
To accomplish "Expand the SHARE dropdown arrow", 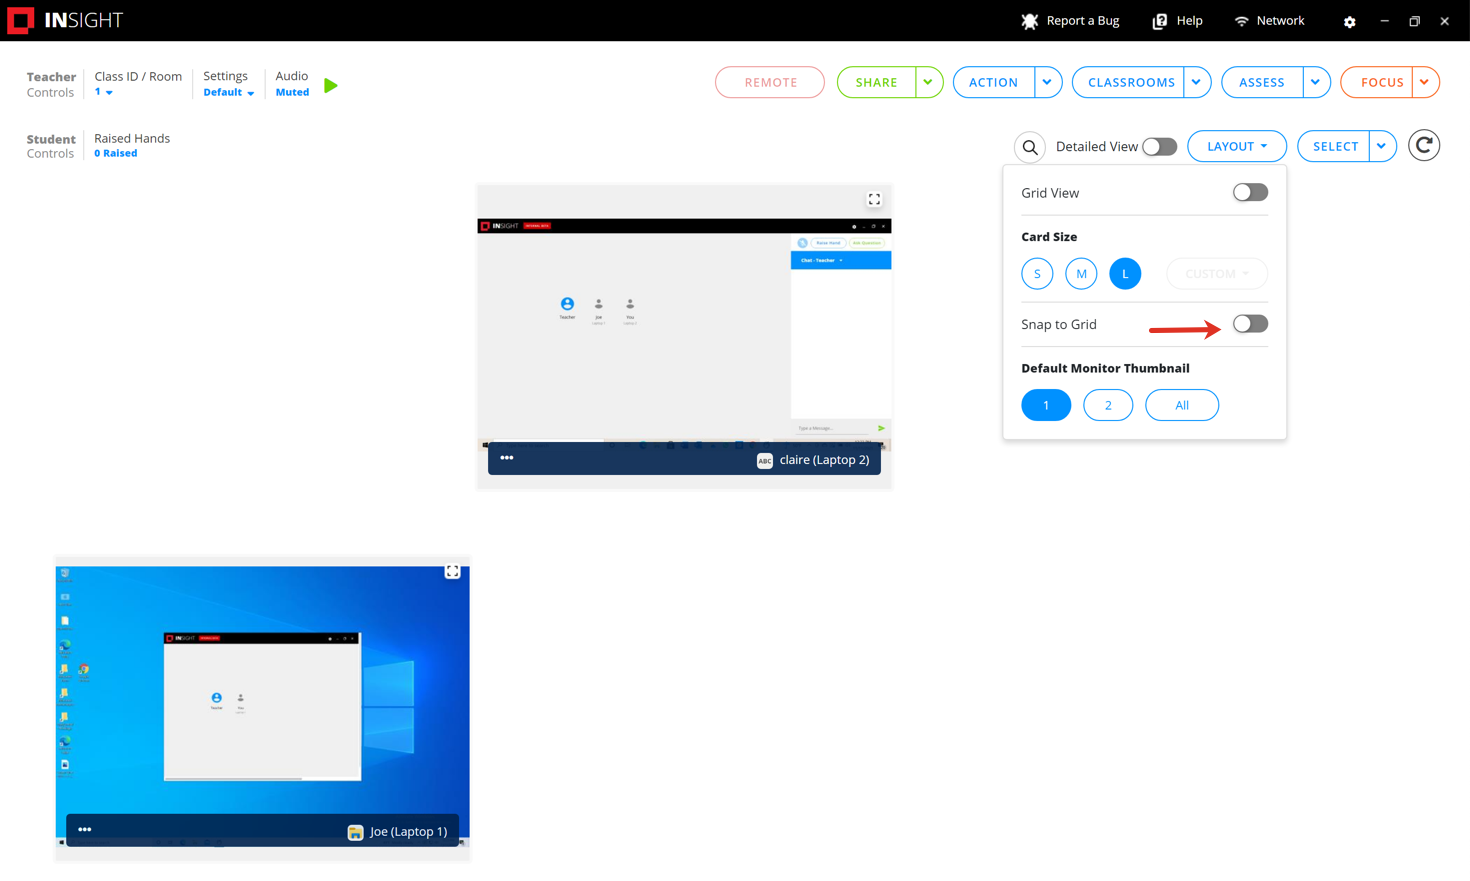I will (928, 82).
